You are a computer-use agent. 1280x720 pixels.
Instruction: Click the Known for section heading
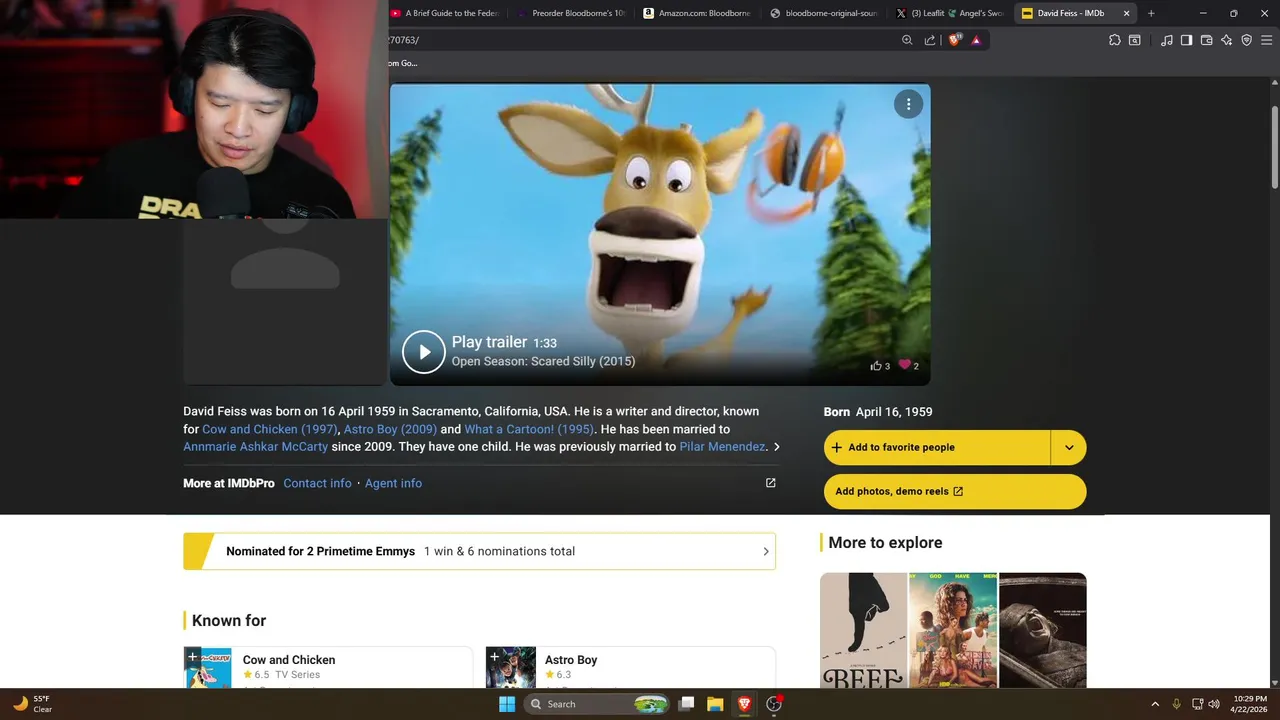(229, 620)
